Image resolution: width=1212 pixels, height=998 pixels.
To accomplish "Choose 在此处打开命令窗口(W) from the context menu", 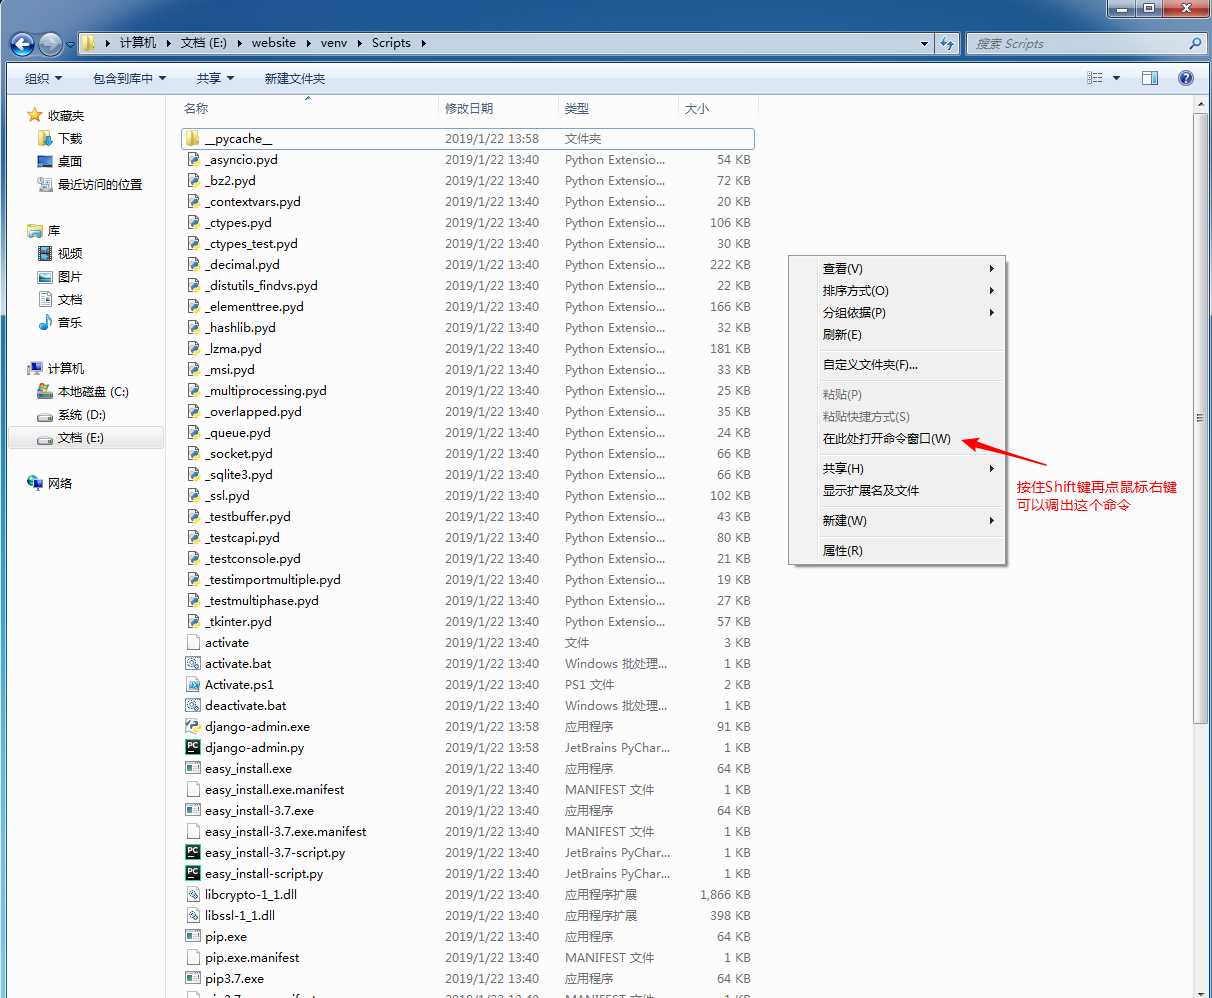I will pyautogui.click(x=886, y=439).
